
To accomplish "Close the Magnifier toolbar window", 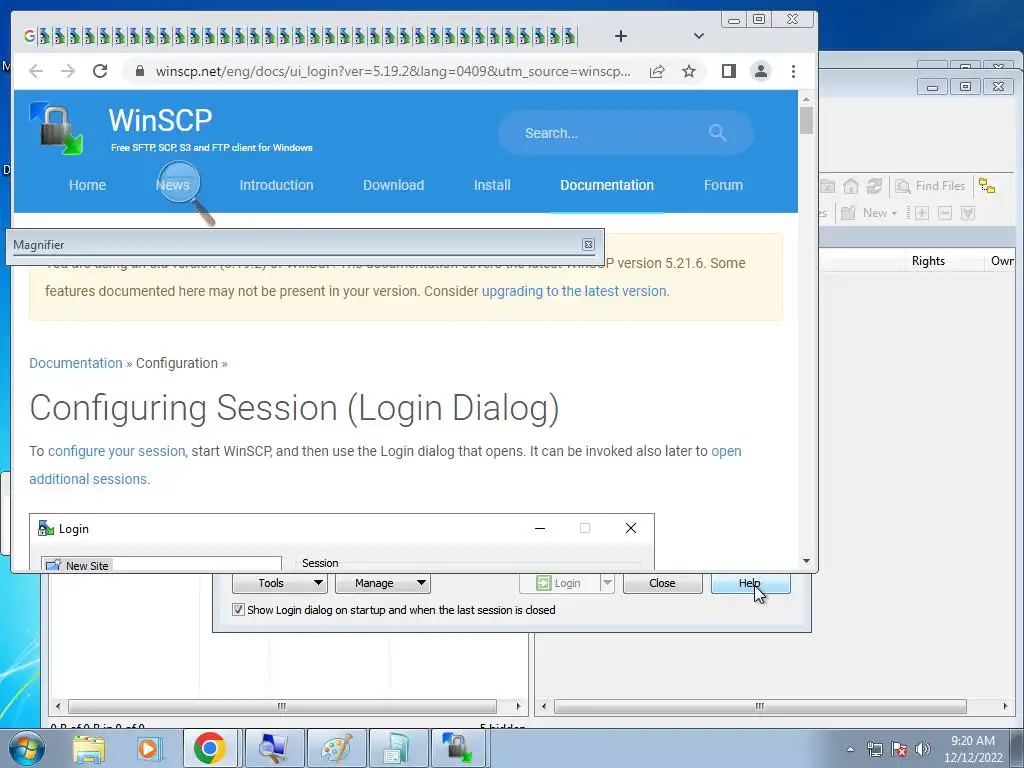I will coord(588,244).
